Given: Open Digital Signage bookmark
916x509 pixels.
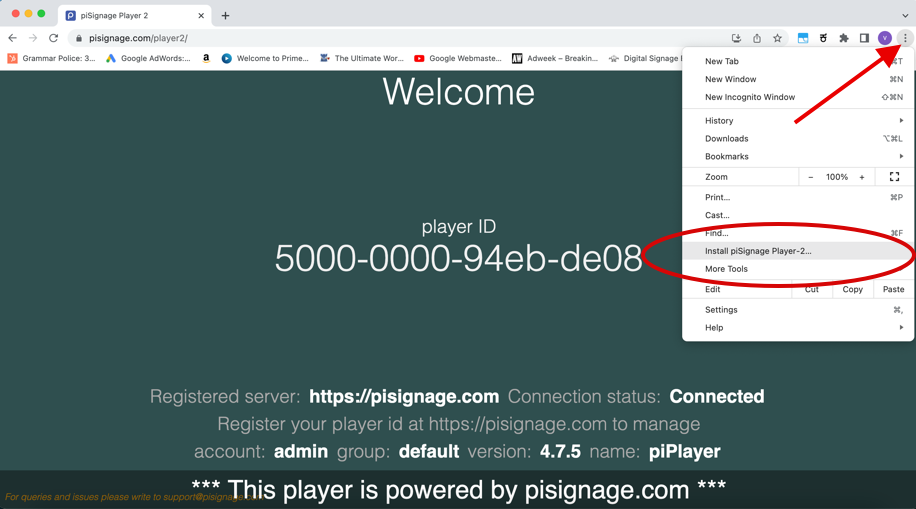Looking at the screenshot, I should [x=645, y=58].
